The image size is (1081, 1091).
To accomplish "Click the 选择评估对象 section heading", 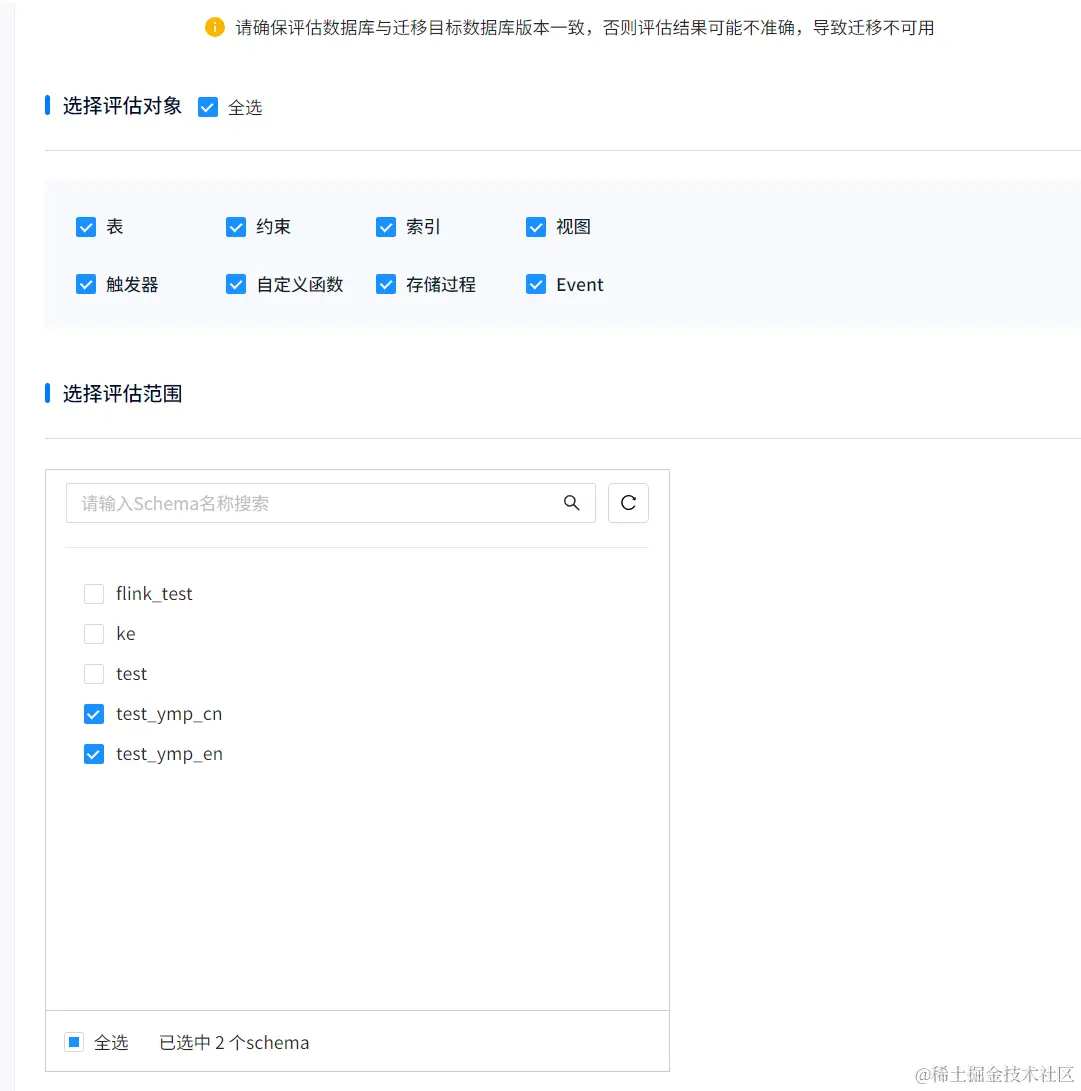I will point(122,106).
